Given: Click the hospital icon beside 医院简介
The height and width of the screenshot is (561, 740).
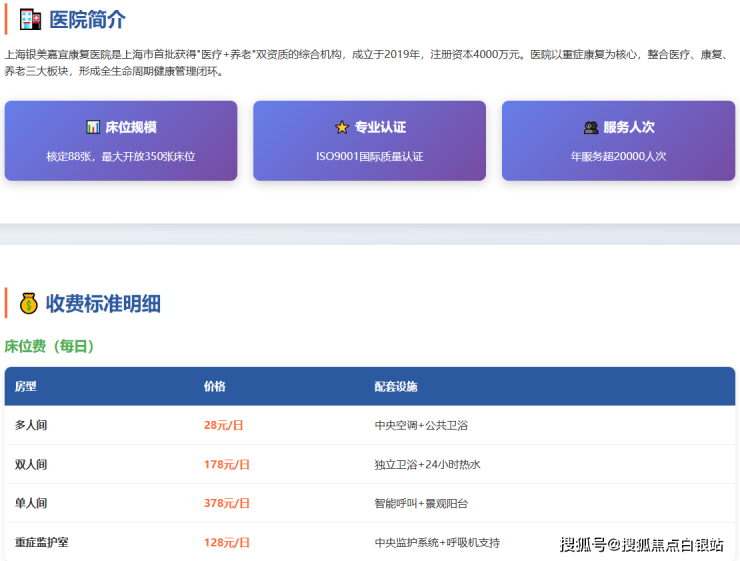Looking at the screenshot, I should (30, 19).
